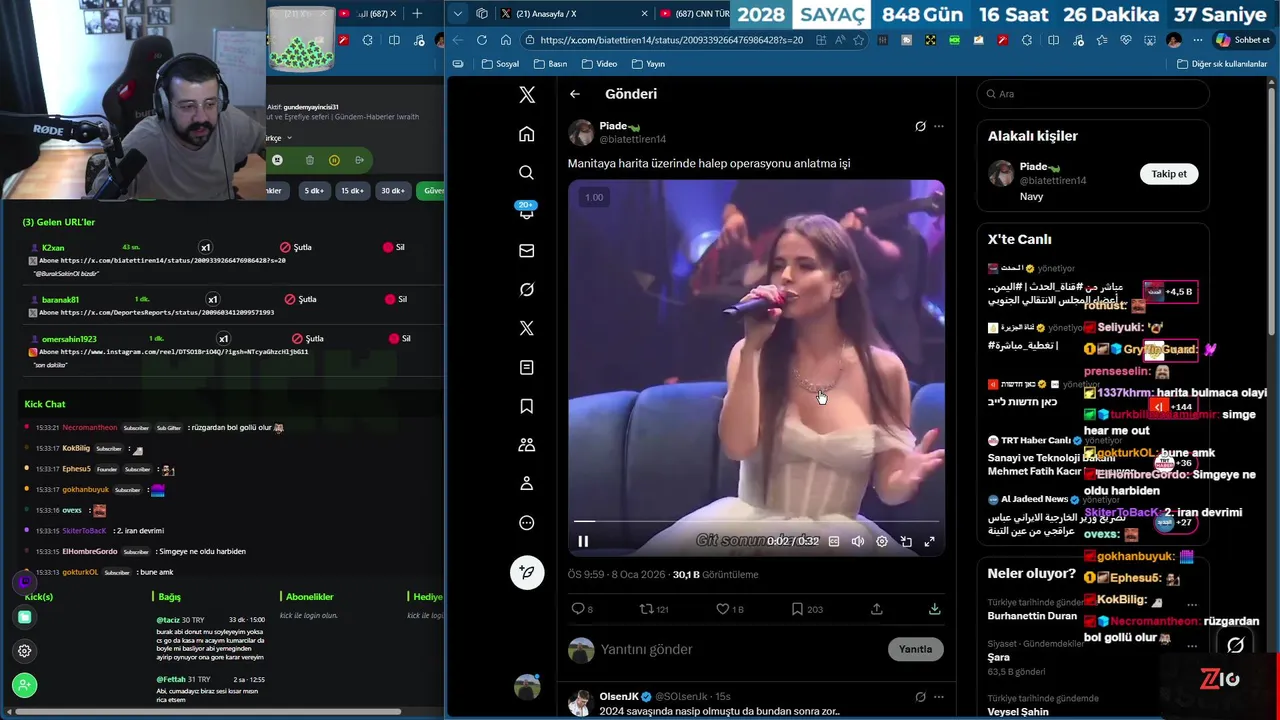Open video settings gear
Image resolution: width=1280 pixels, height=720 pixels.
coord(882,541)
